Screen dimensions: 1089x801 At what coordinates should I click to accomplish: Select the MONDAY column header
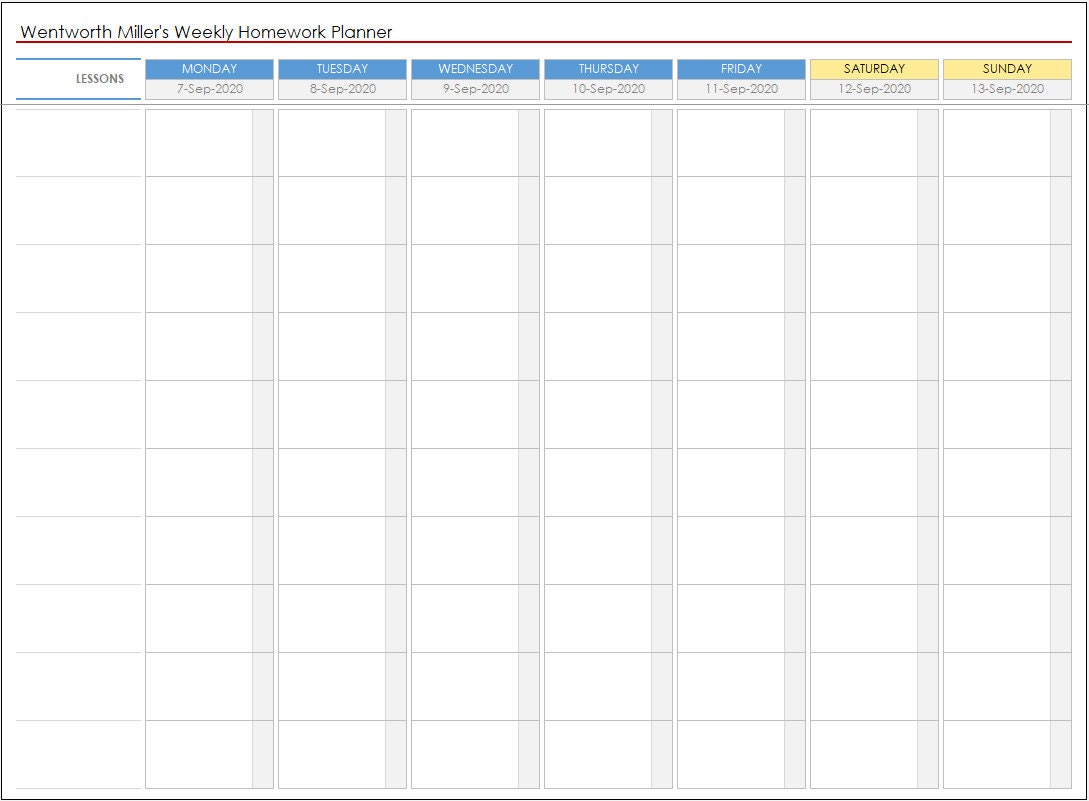coord(208,69)
